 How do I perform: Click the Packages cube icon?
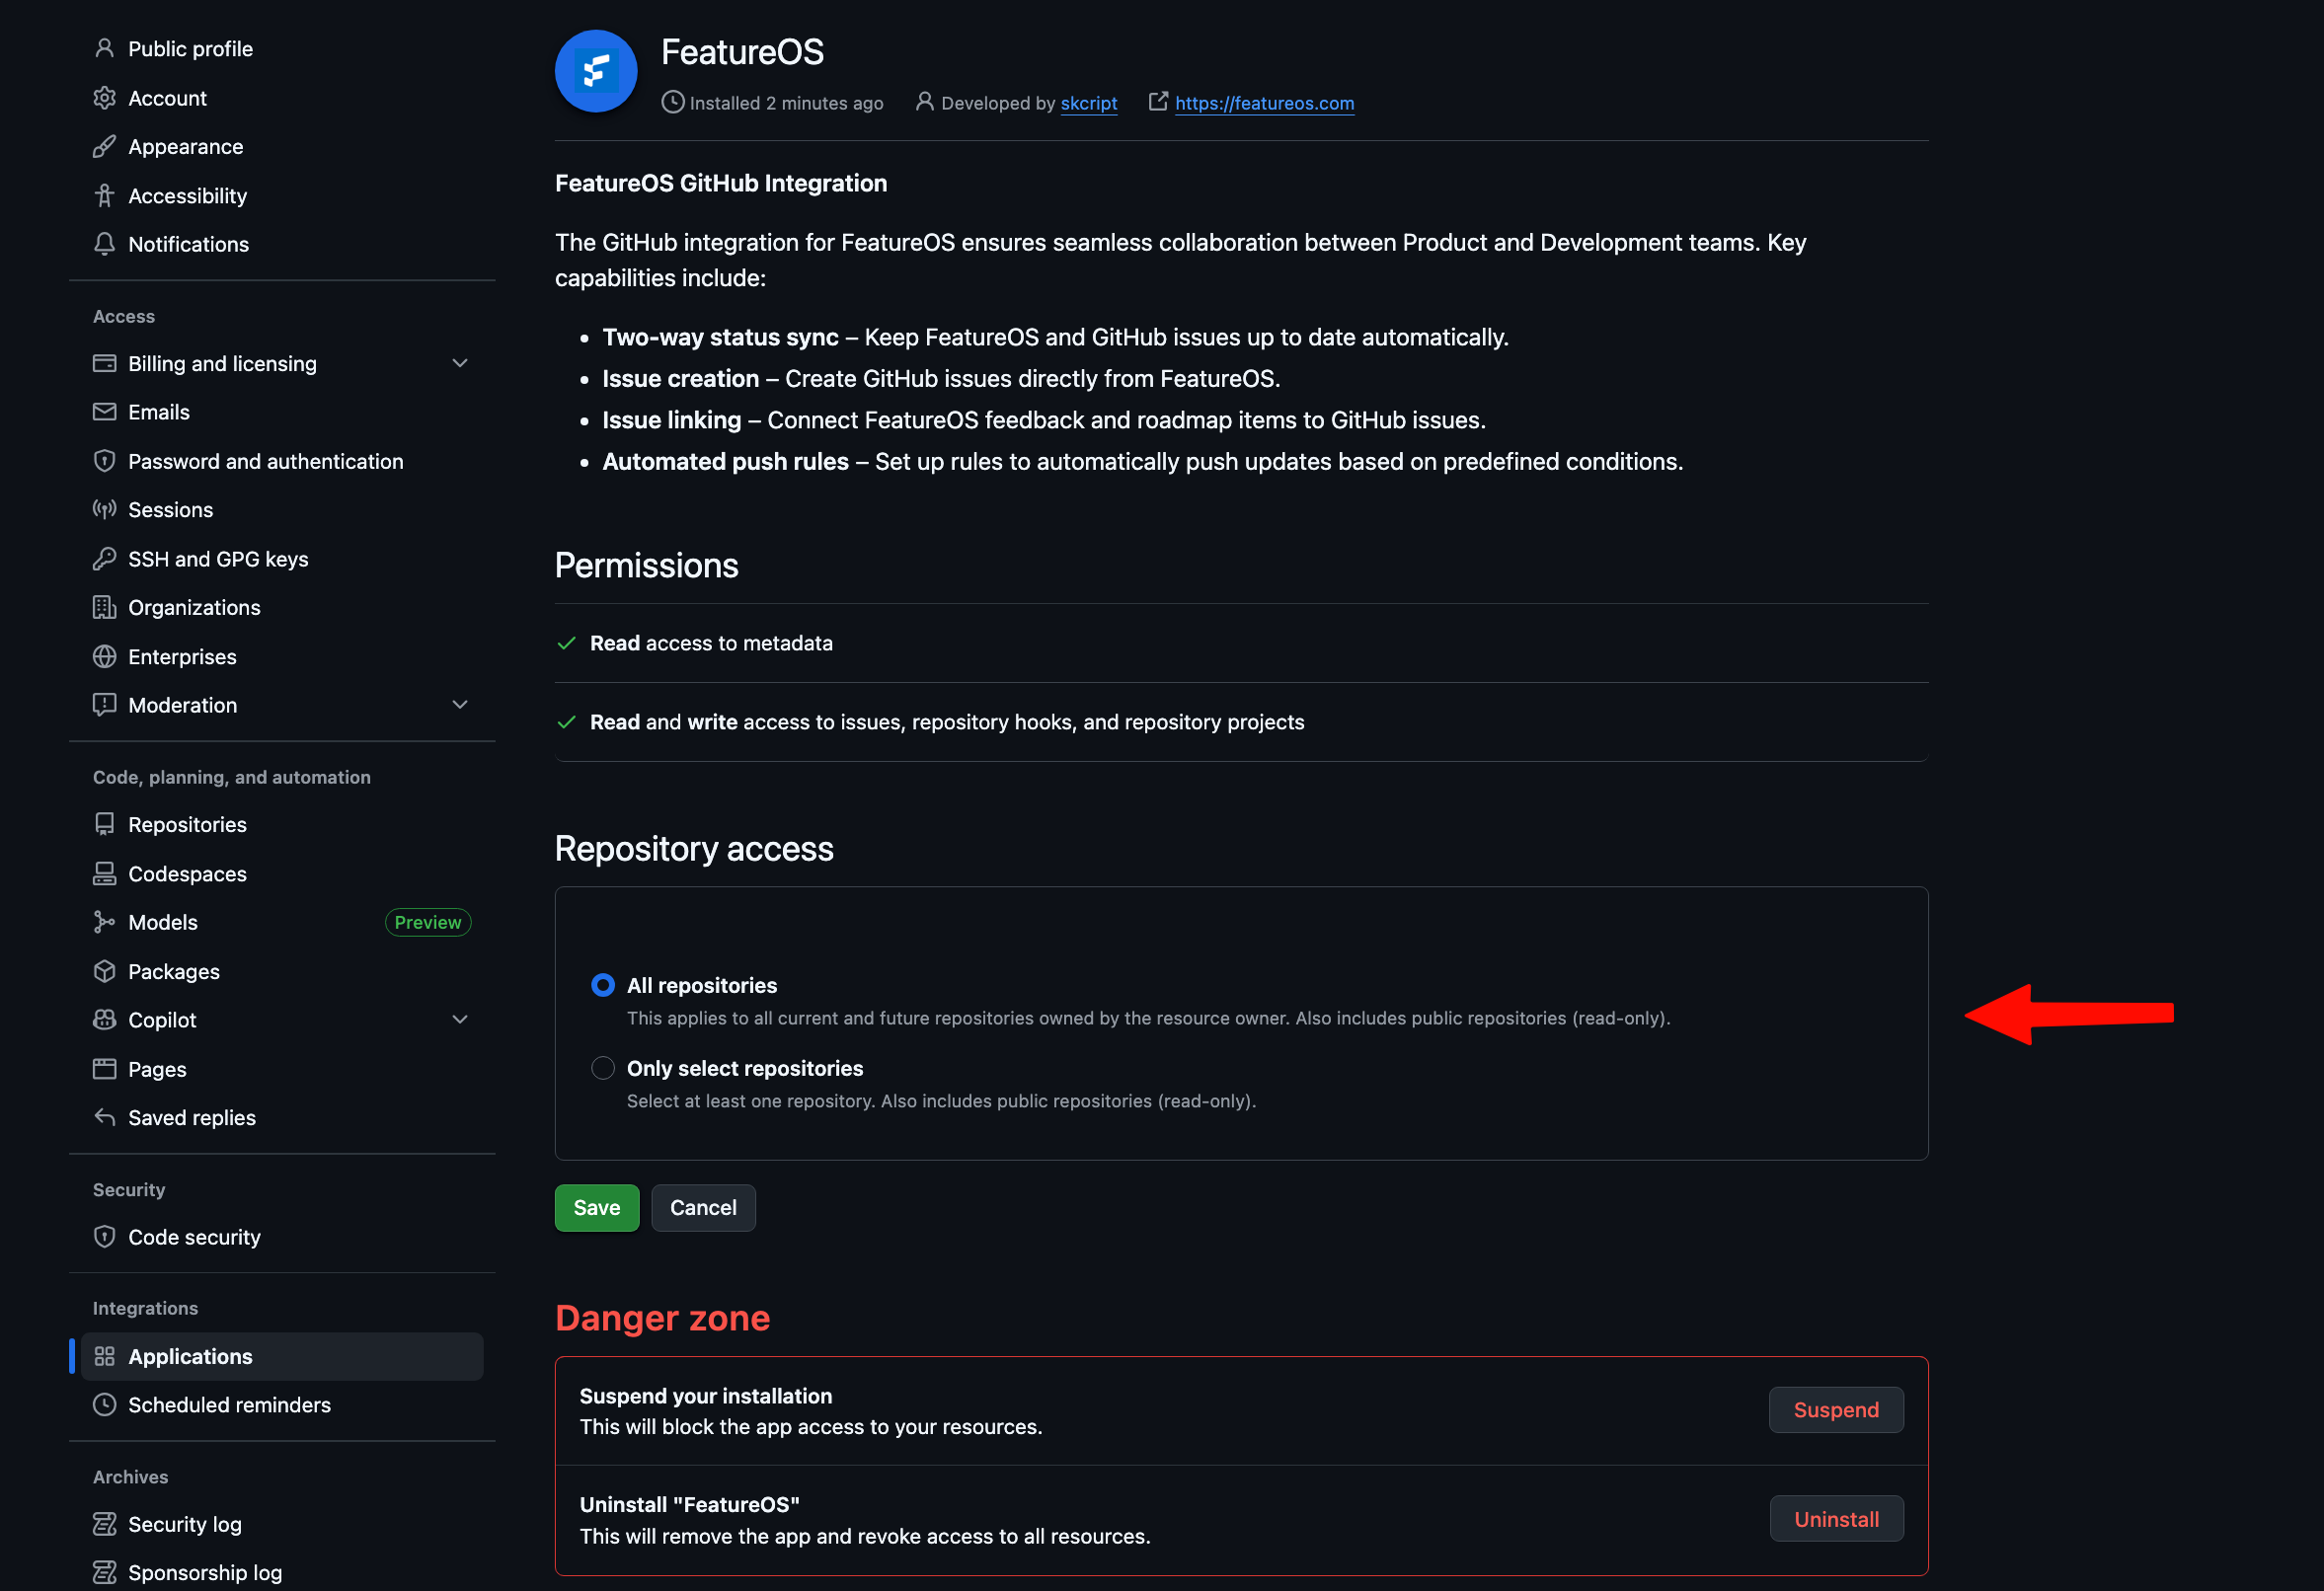(x=104, y=971)
